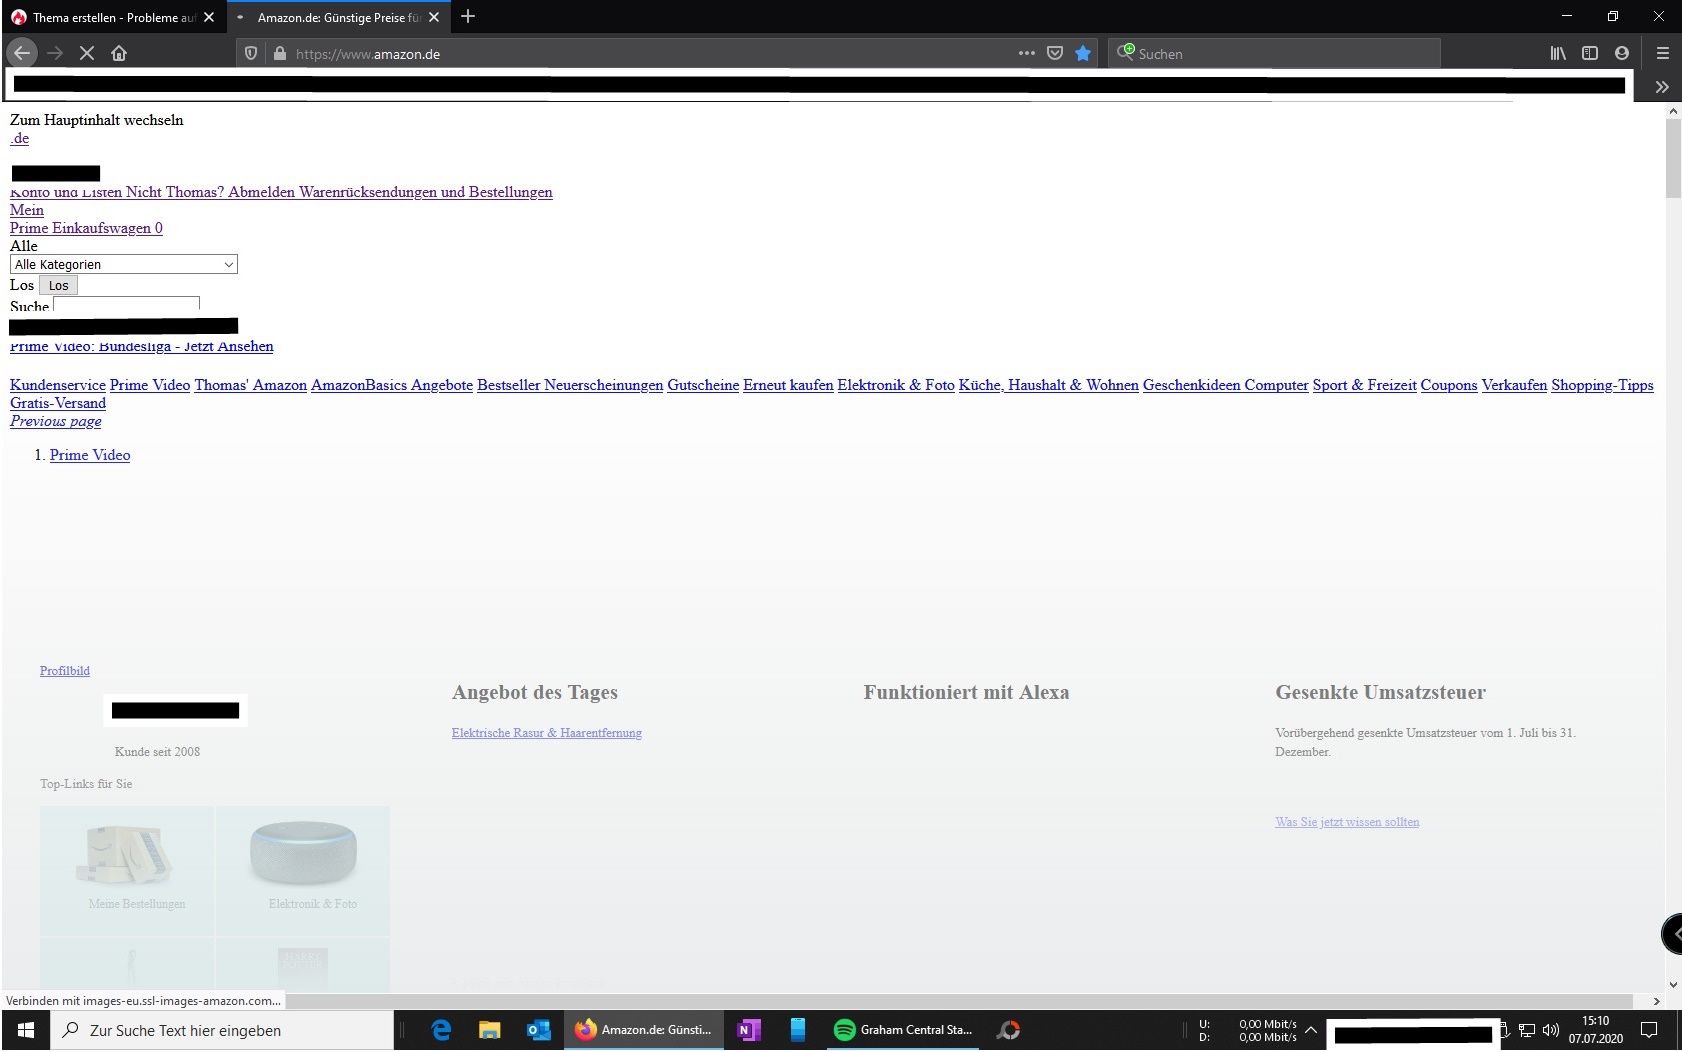Go back with the Firefox back arrow
The width and height of the screenshot is (1682, 1052).
pyautogui.click(x=22, y=53)
